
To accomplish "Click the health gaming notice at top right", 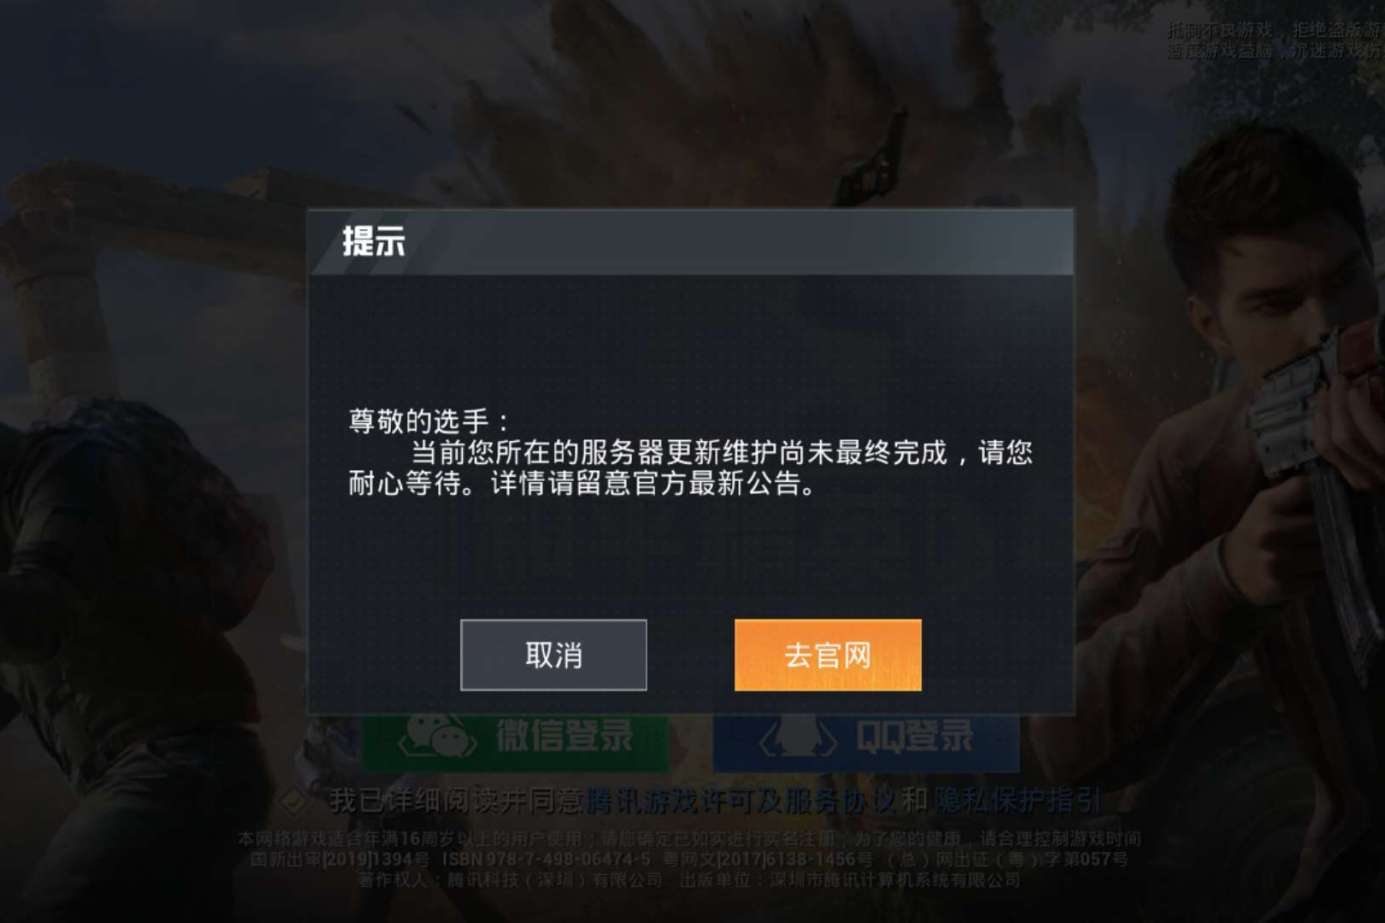I will 1276,40.
